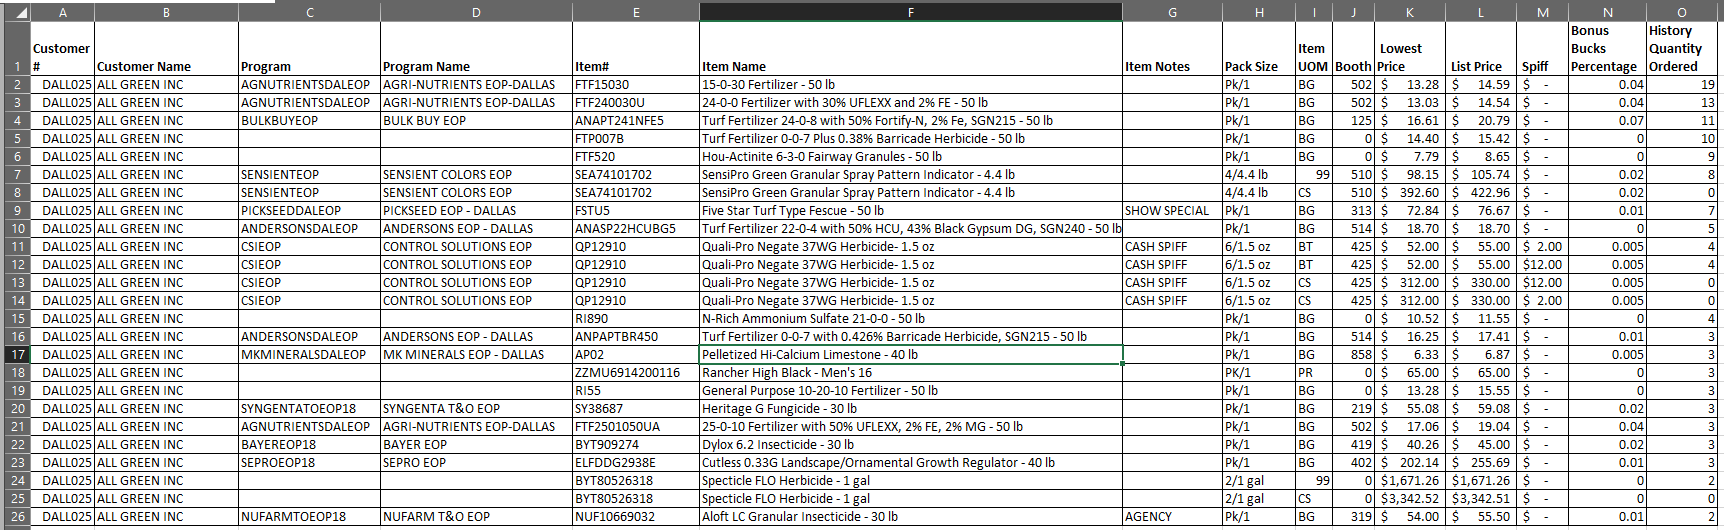
Task: Click the Item Name header cell
Action: point(910,66)
